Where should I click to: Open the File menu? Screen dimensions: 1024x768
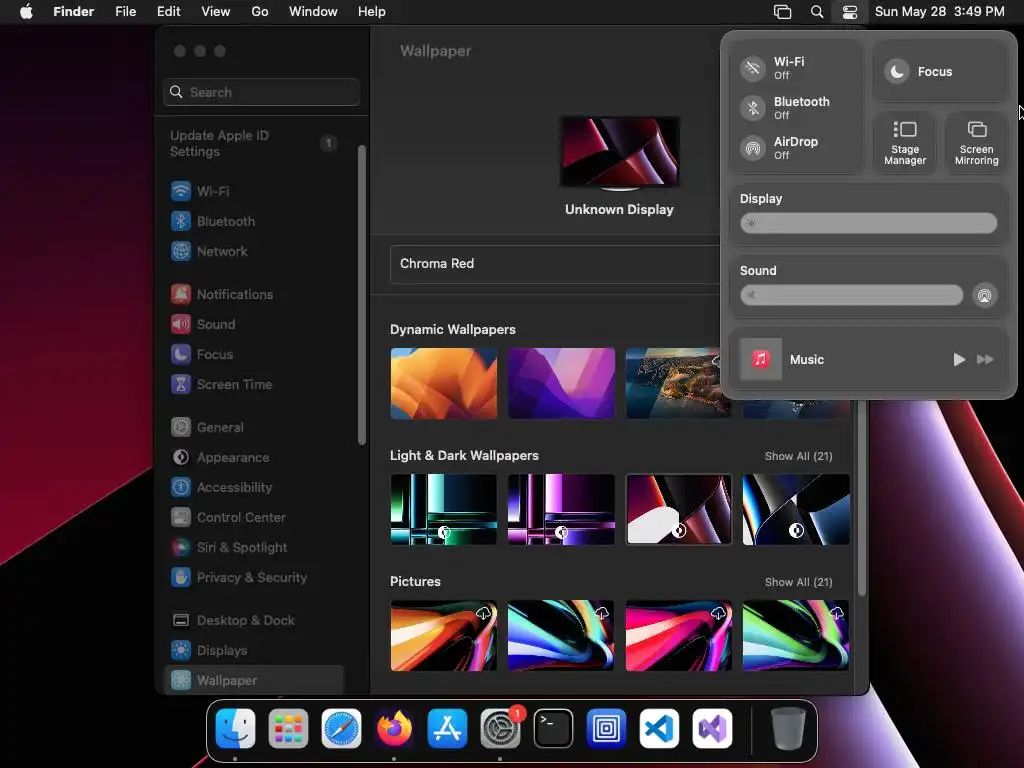[x=125, y=12]
